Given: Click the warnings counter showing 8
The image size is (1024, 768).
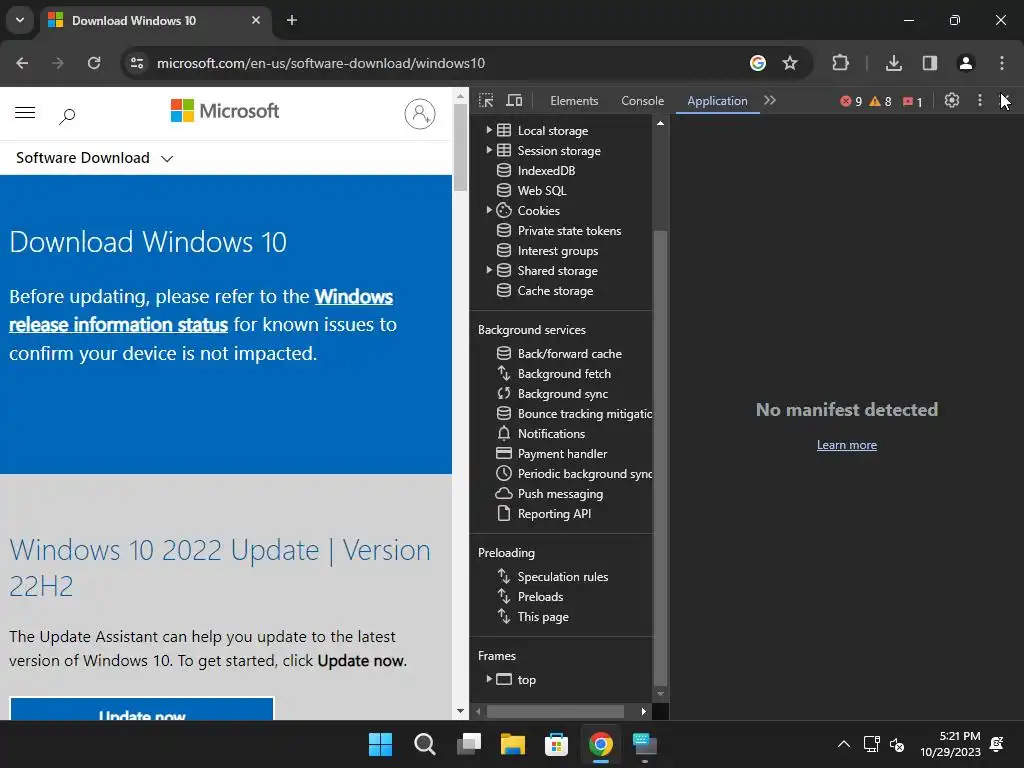Looking at the screenshot, I should (880, 101).
